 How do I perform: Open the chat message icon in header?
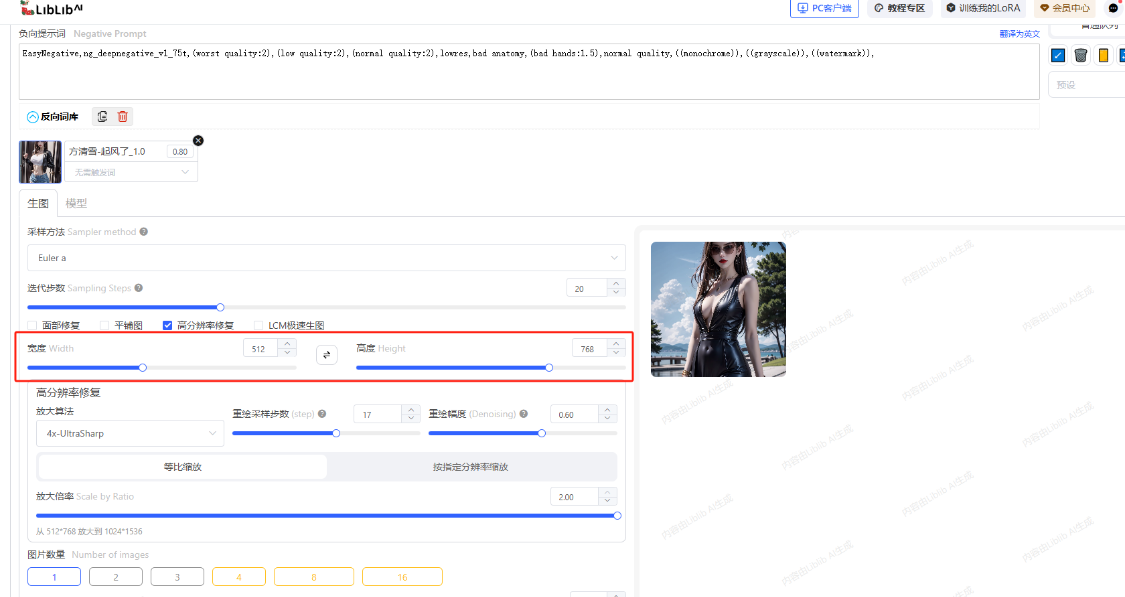1113,8
